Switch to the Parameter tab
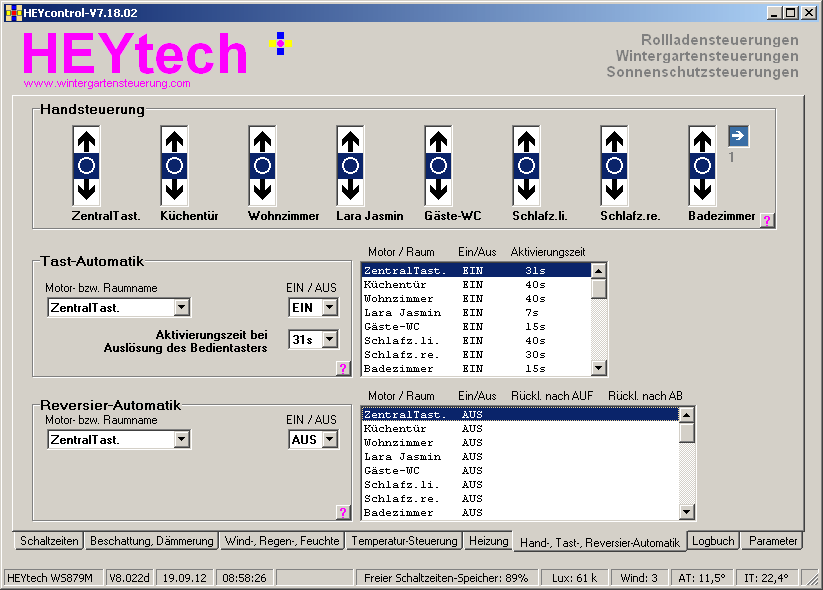The height and width of the screenshot is (590, 823). click(x=773, y=541)
